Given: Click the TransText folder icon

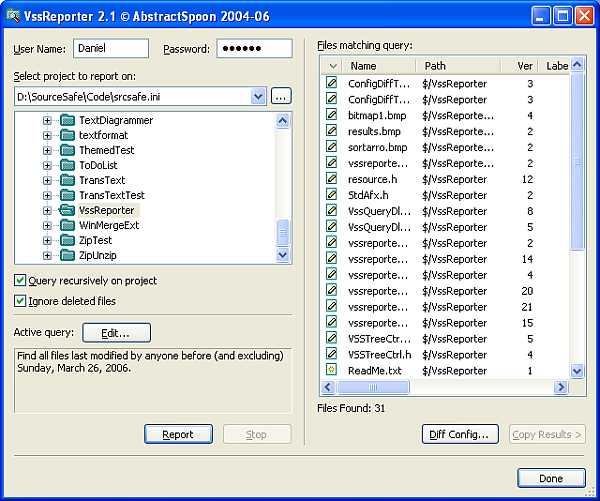Looking at the screenshot, I should 67,180.
